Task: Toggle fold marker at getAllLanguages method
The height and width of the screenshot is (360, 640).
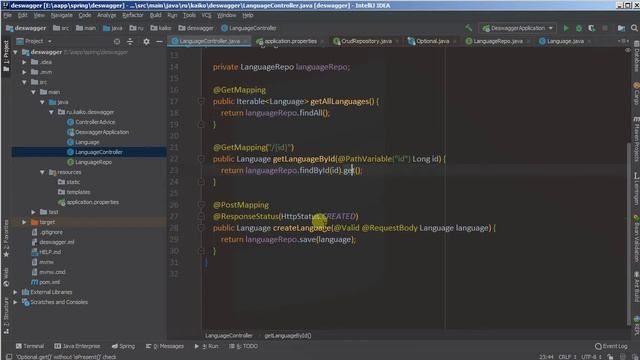Action: (201, 101)
